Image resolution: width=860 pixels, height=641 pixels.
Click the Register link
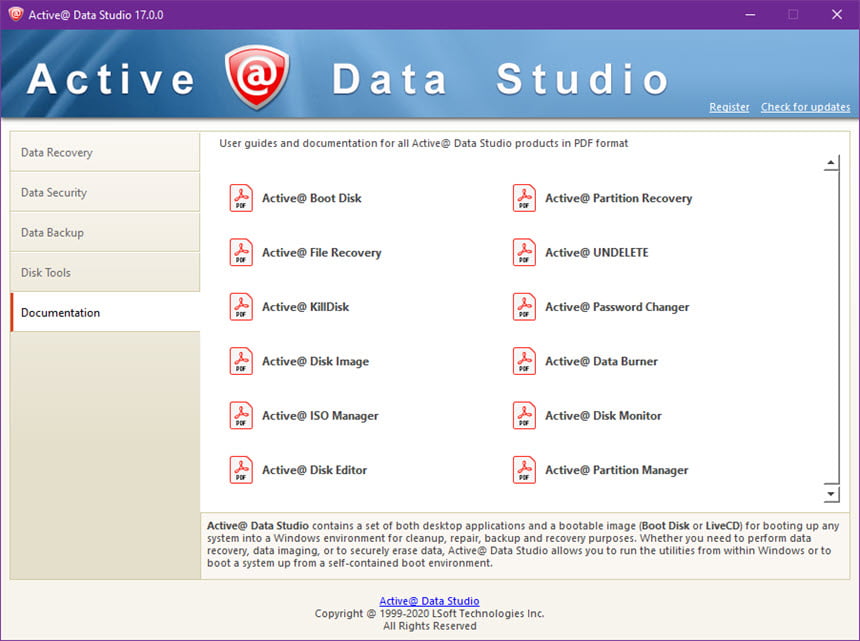[x=729, y=107]
